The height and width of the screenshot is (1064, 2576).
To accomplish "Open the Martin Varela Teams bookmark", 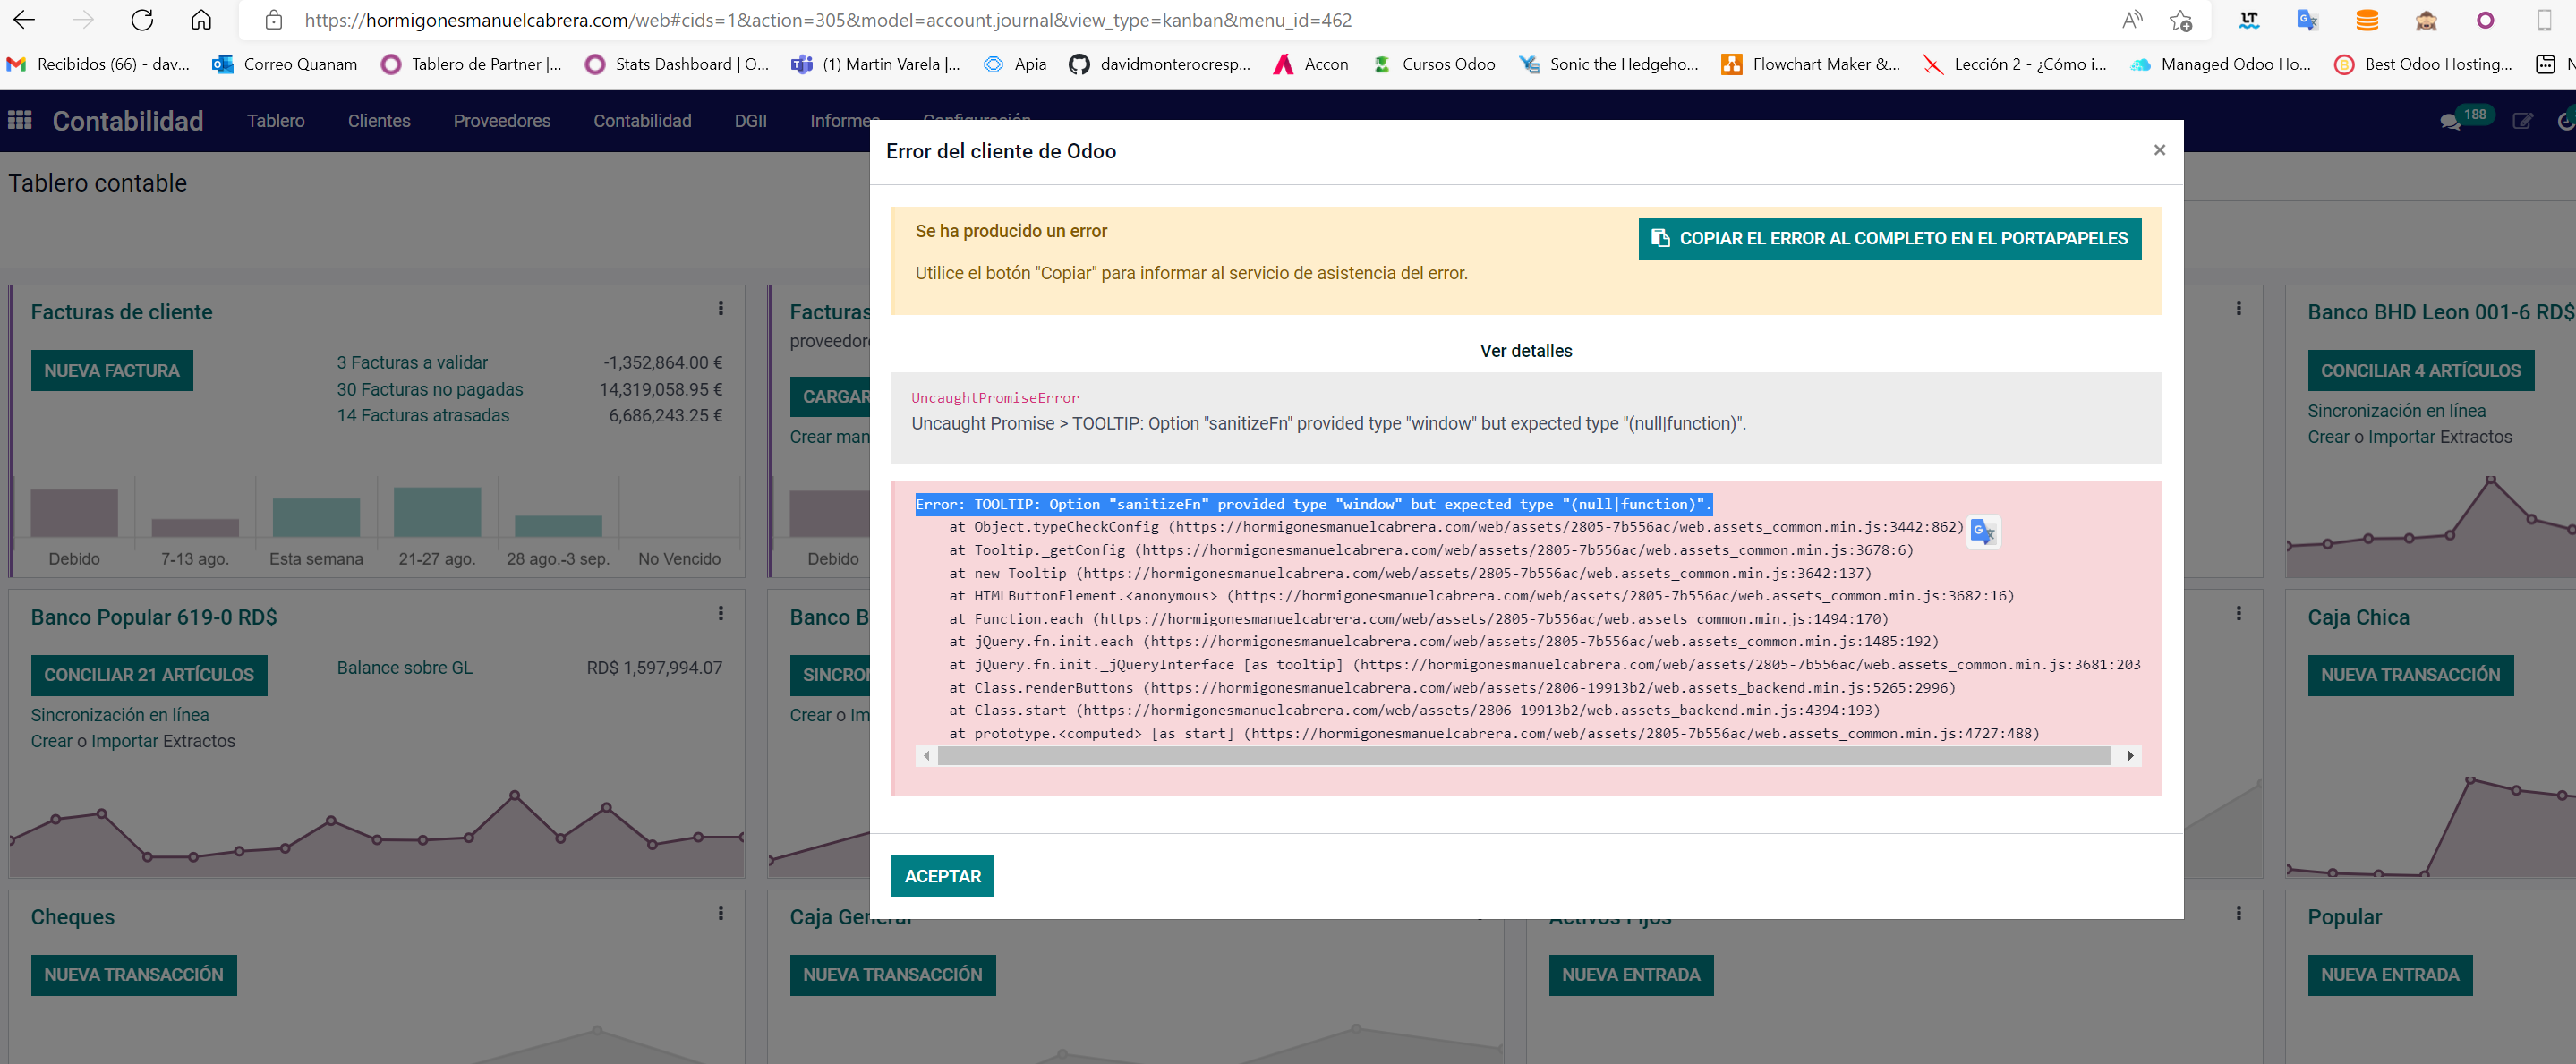I will point(875,64).
